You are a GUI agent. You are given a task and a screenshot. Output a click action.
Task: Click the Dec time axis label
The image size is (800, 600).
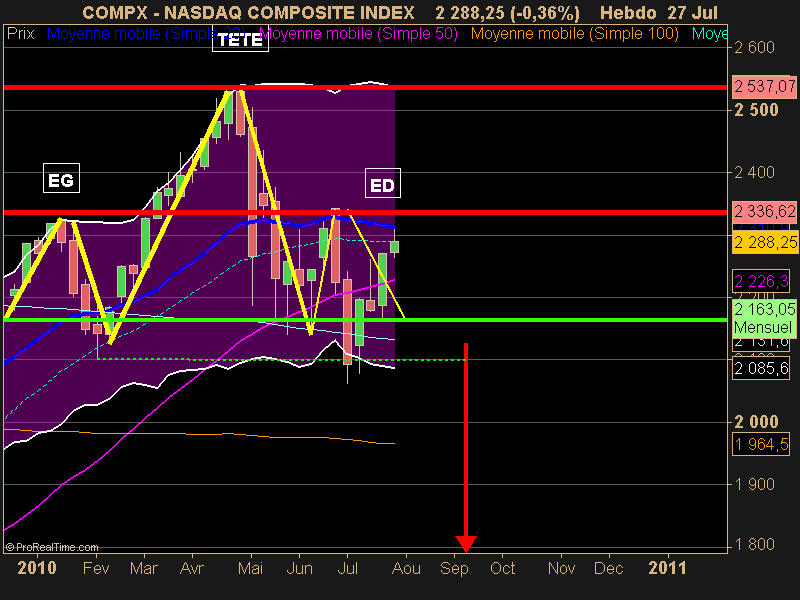609,568
